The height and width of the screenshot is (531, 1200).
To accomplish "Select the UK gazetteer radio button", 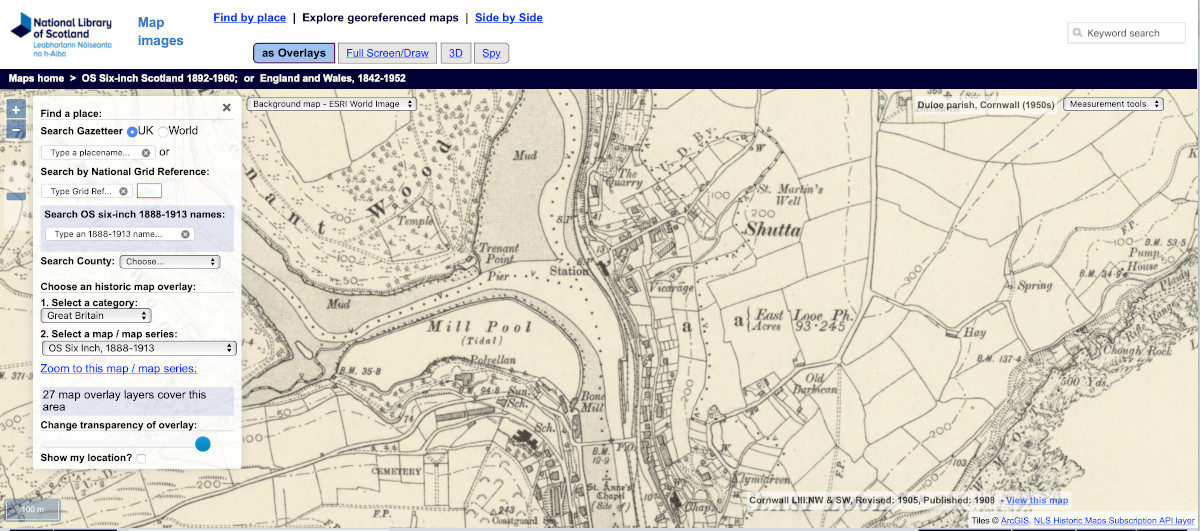I will click(132, 131).
